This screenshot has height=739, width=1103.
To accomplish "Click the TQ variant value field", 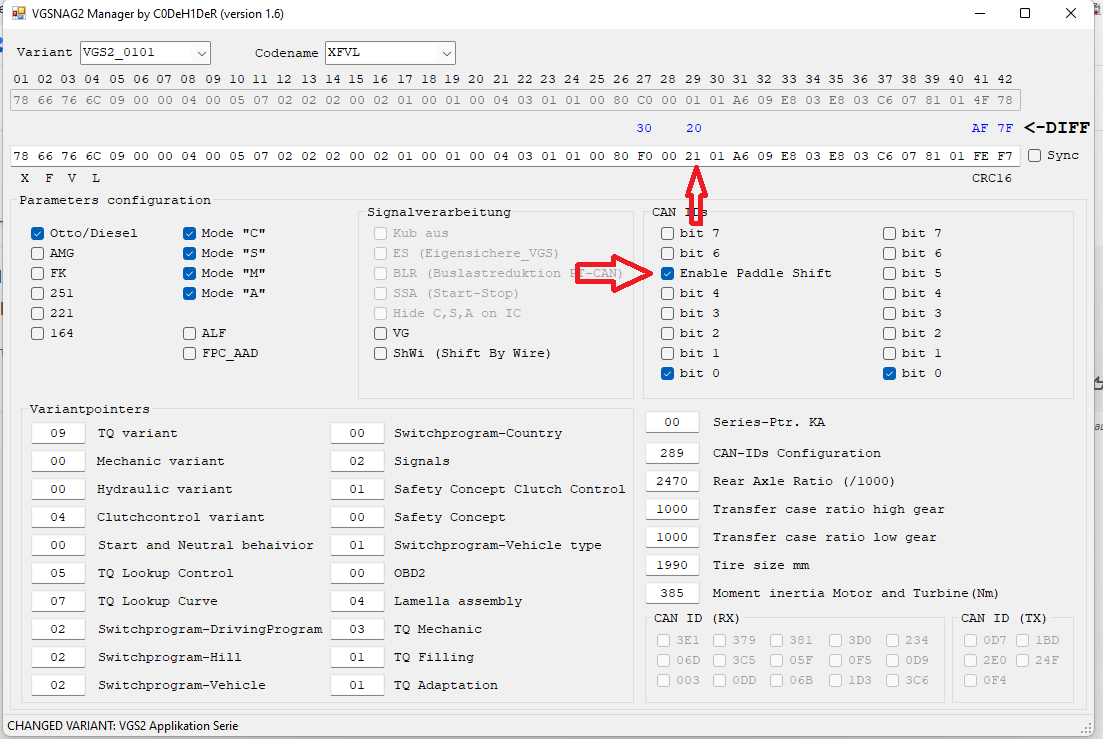I will pos(57,433).
